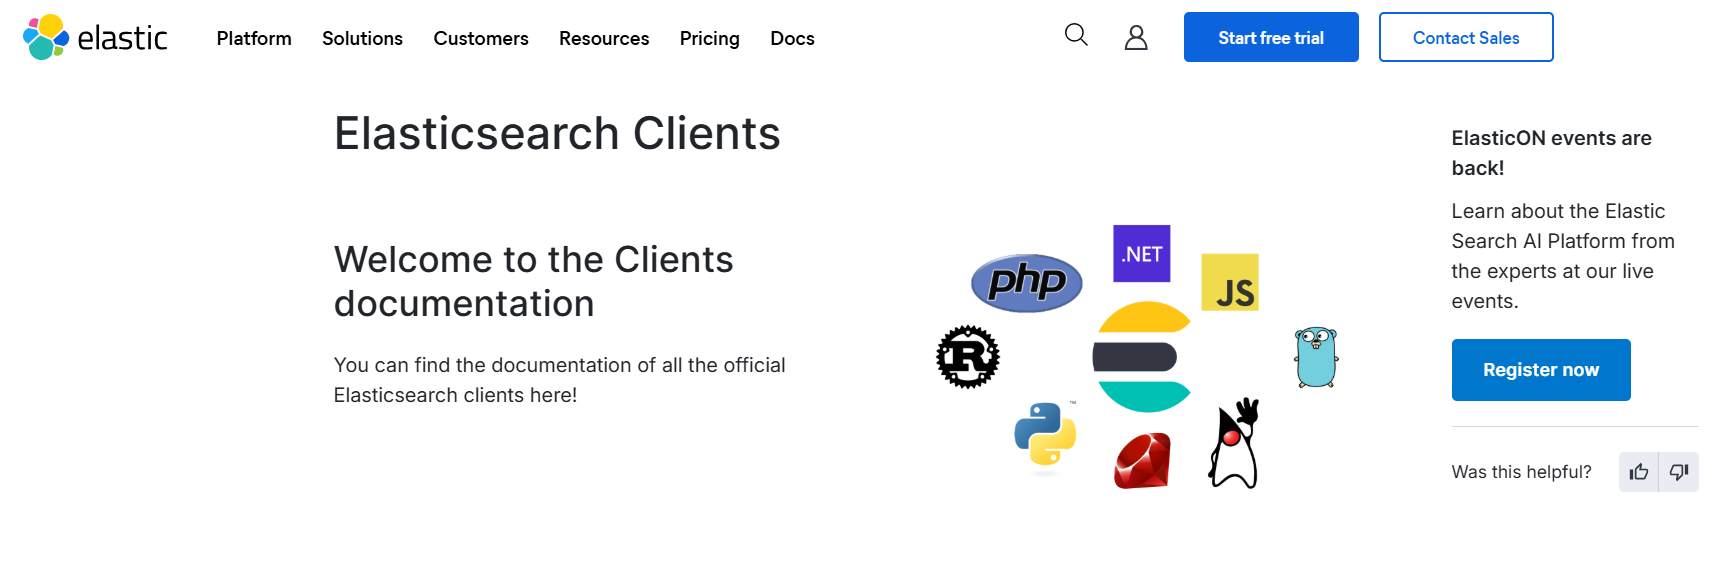
Task: Click the Welcome to the Clients documentation heading
Action: (x=534, y=281)
